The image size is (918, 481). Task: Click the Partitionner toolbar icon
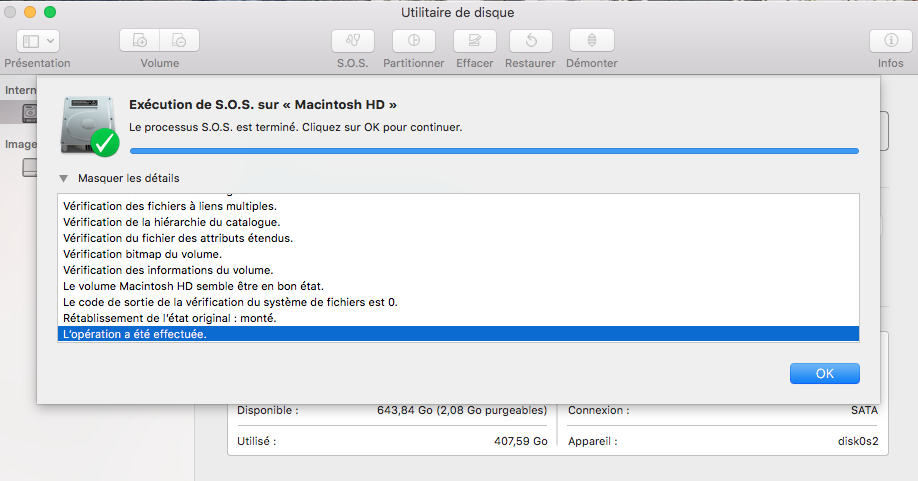413,41
